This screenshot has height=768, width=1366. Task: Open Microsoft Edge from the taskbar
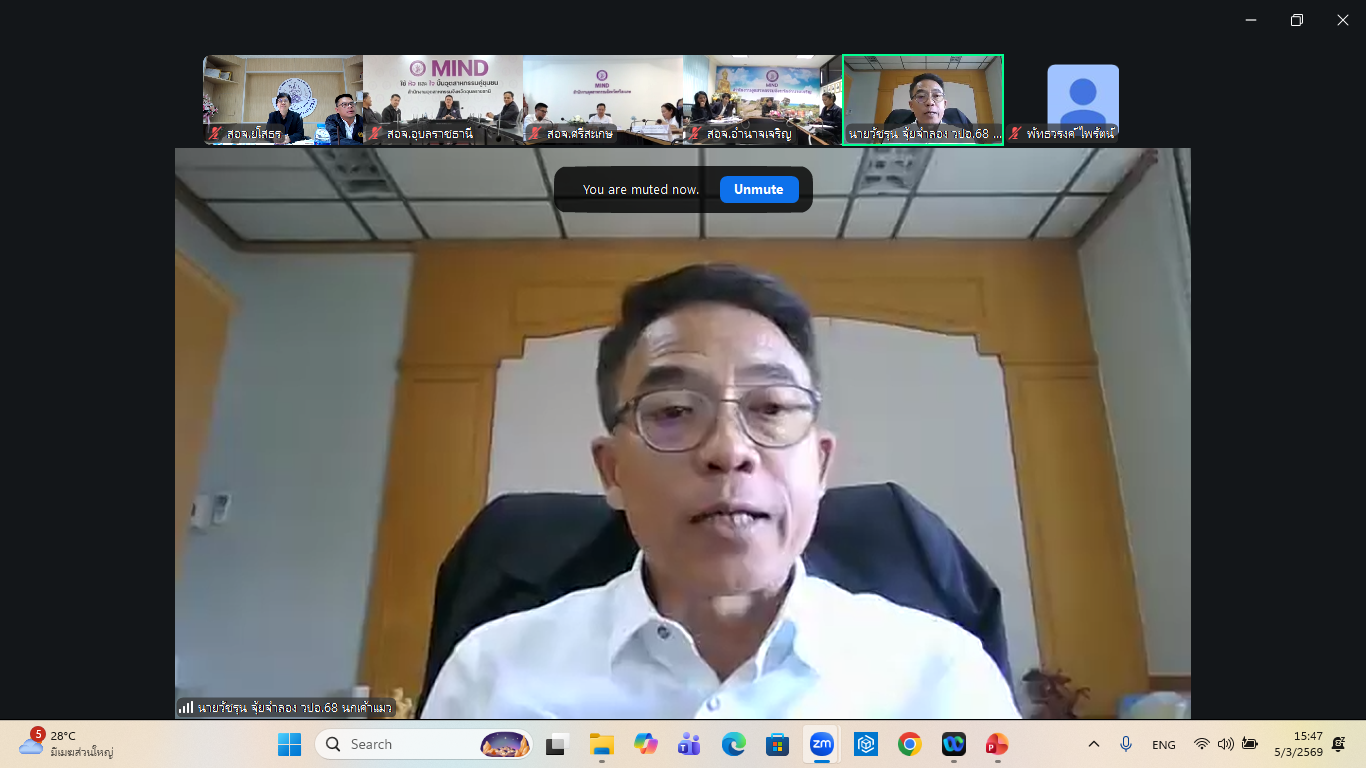pyautogui.click(x=733, y=744)
